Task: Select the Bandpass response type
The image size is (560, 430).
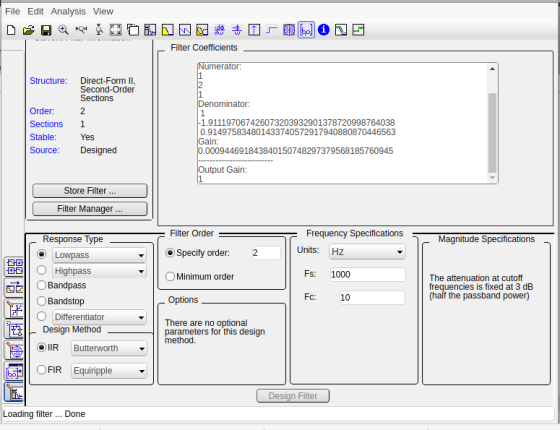Action: pyautogui.click(x=62, y=285)
